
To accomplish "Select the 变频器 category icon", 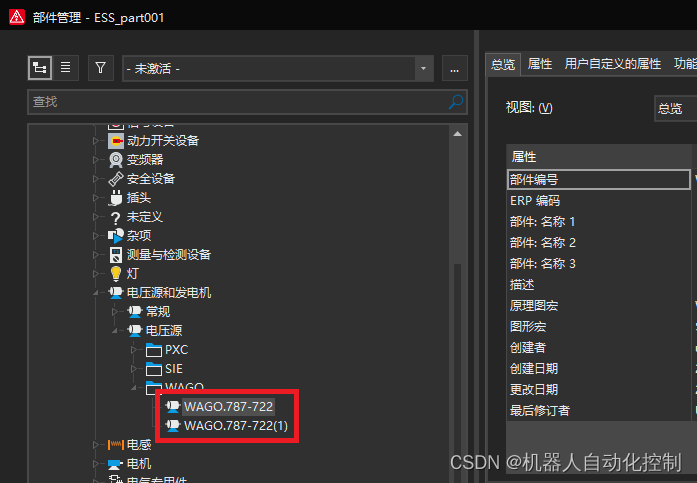I will pos(116,160).
